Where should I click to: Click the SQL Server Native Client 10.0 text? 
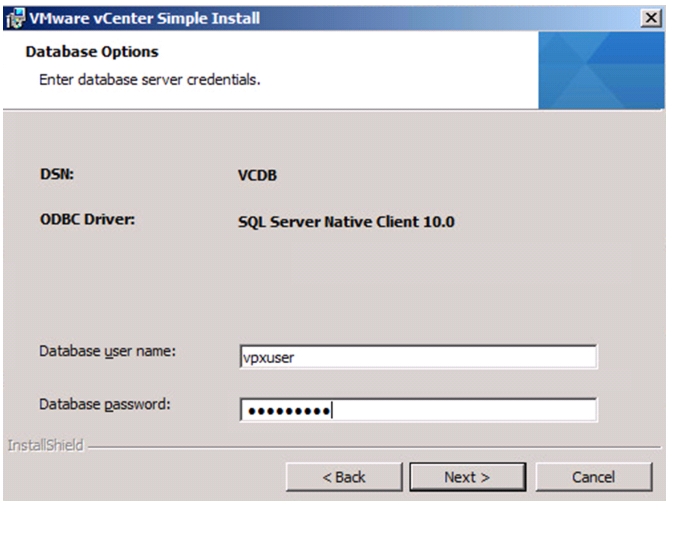click(x=346, y=222)
